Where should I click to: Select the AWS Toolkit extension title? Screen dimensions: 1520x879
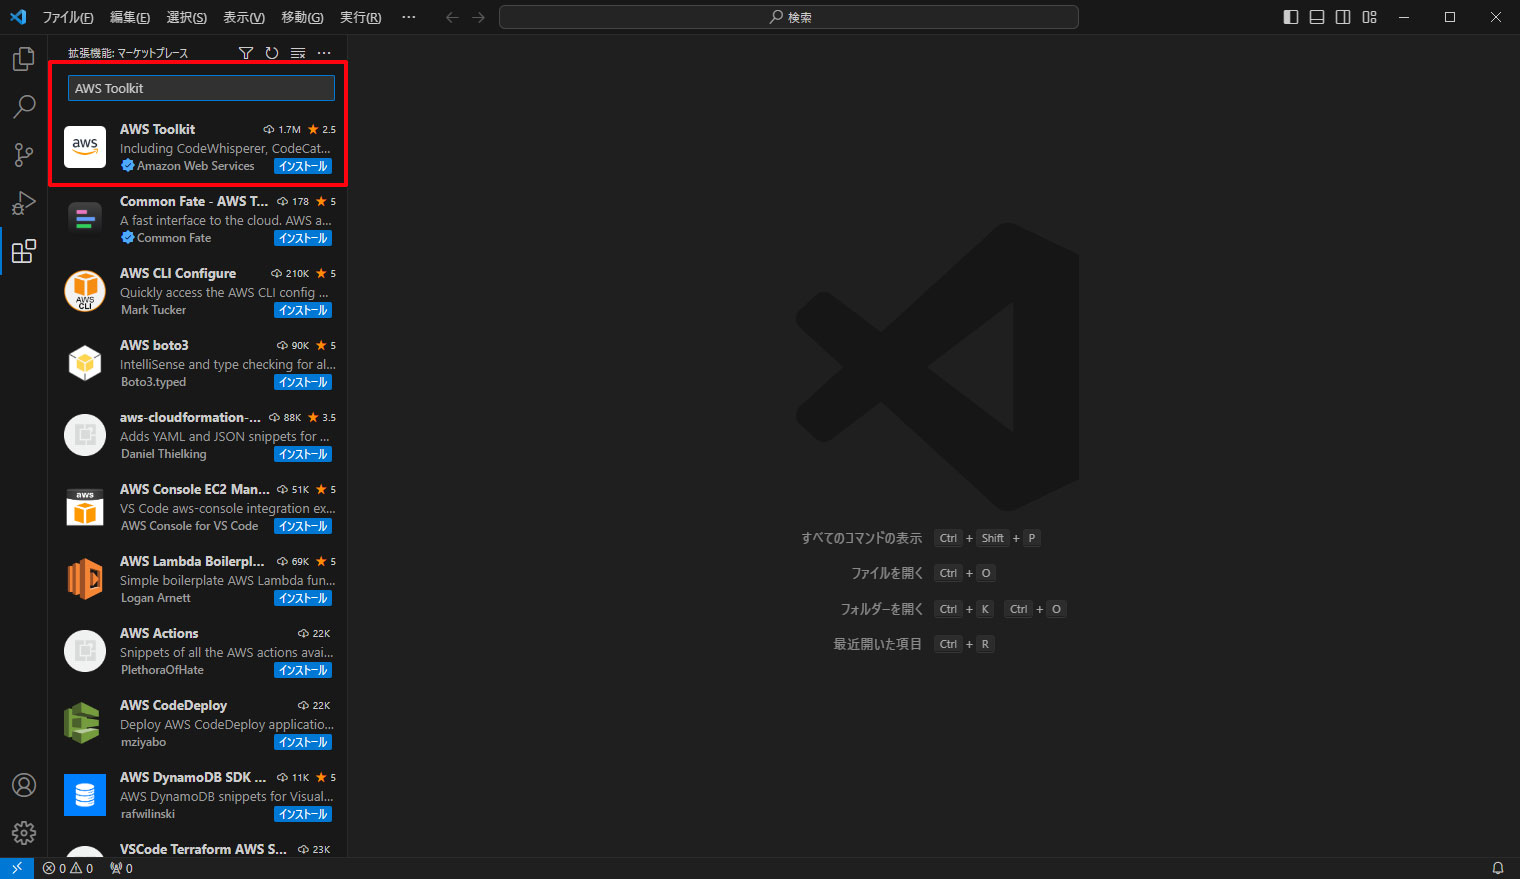tap(157, 129)
